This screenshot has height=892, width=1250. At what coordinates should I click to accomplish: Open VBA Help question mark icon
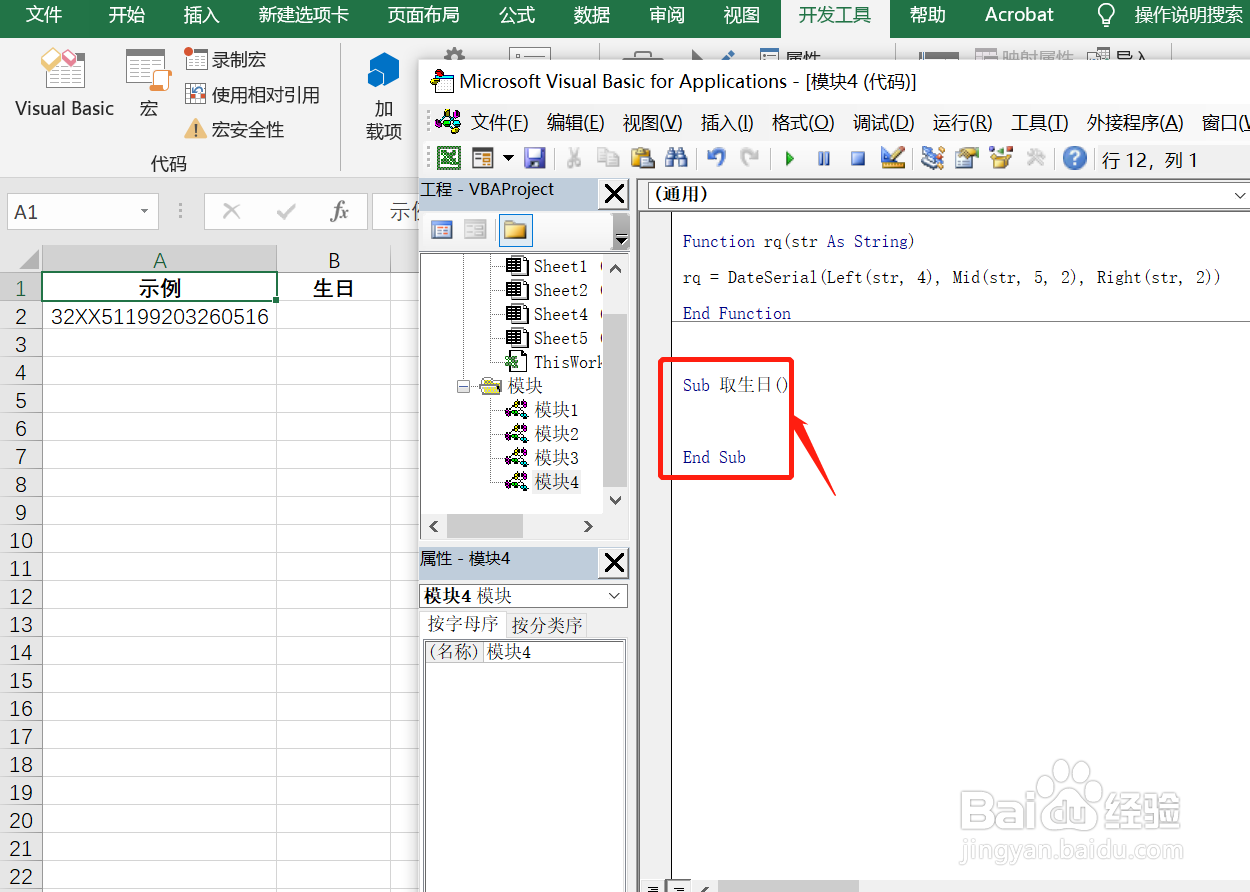click(x=1075, y=158)
